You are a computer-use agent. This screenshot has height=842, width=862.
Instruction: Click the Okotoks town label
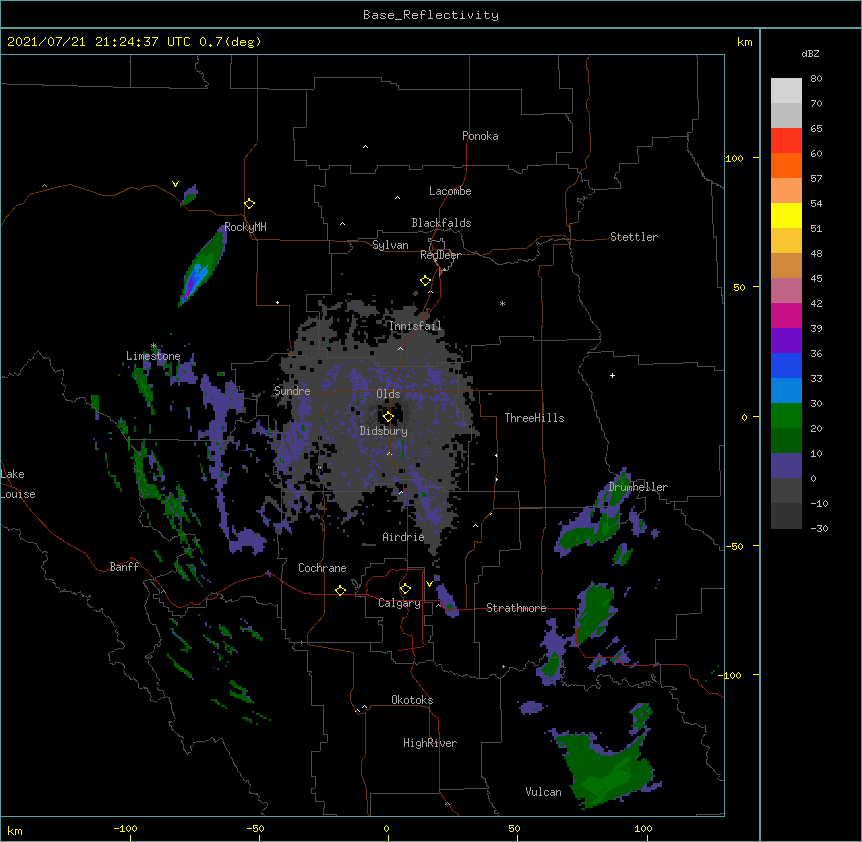[412, 700]
